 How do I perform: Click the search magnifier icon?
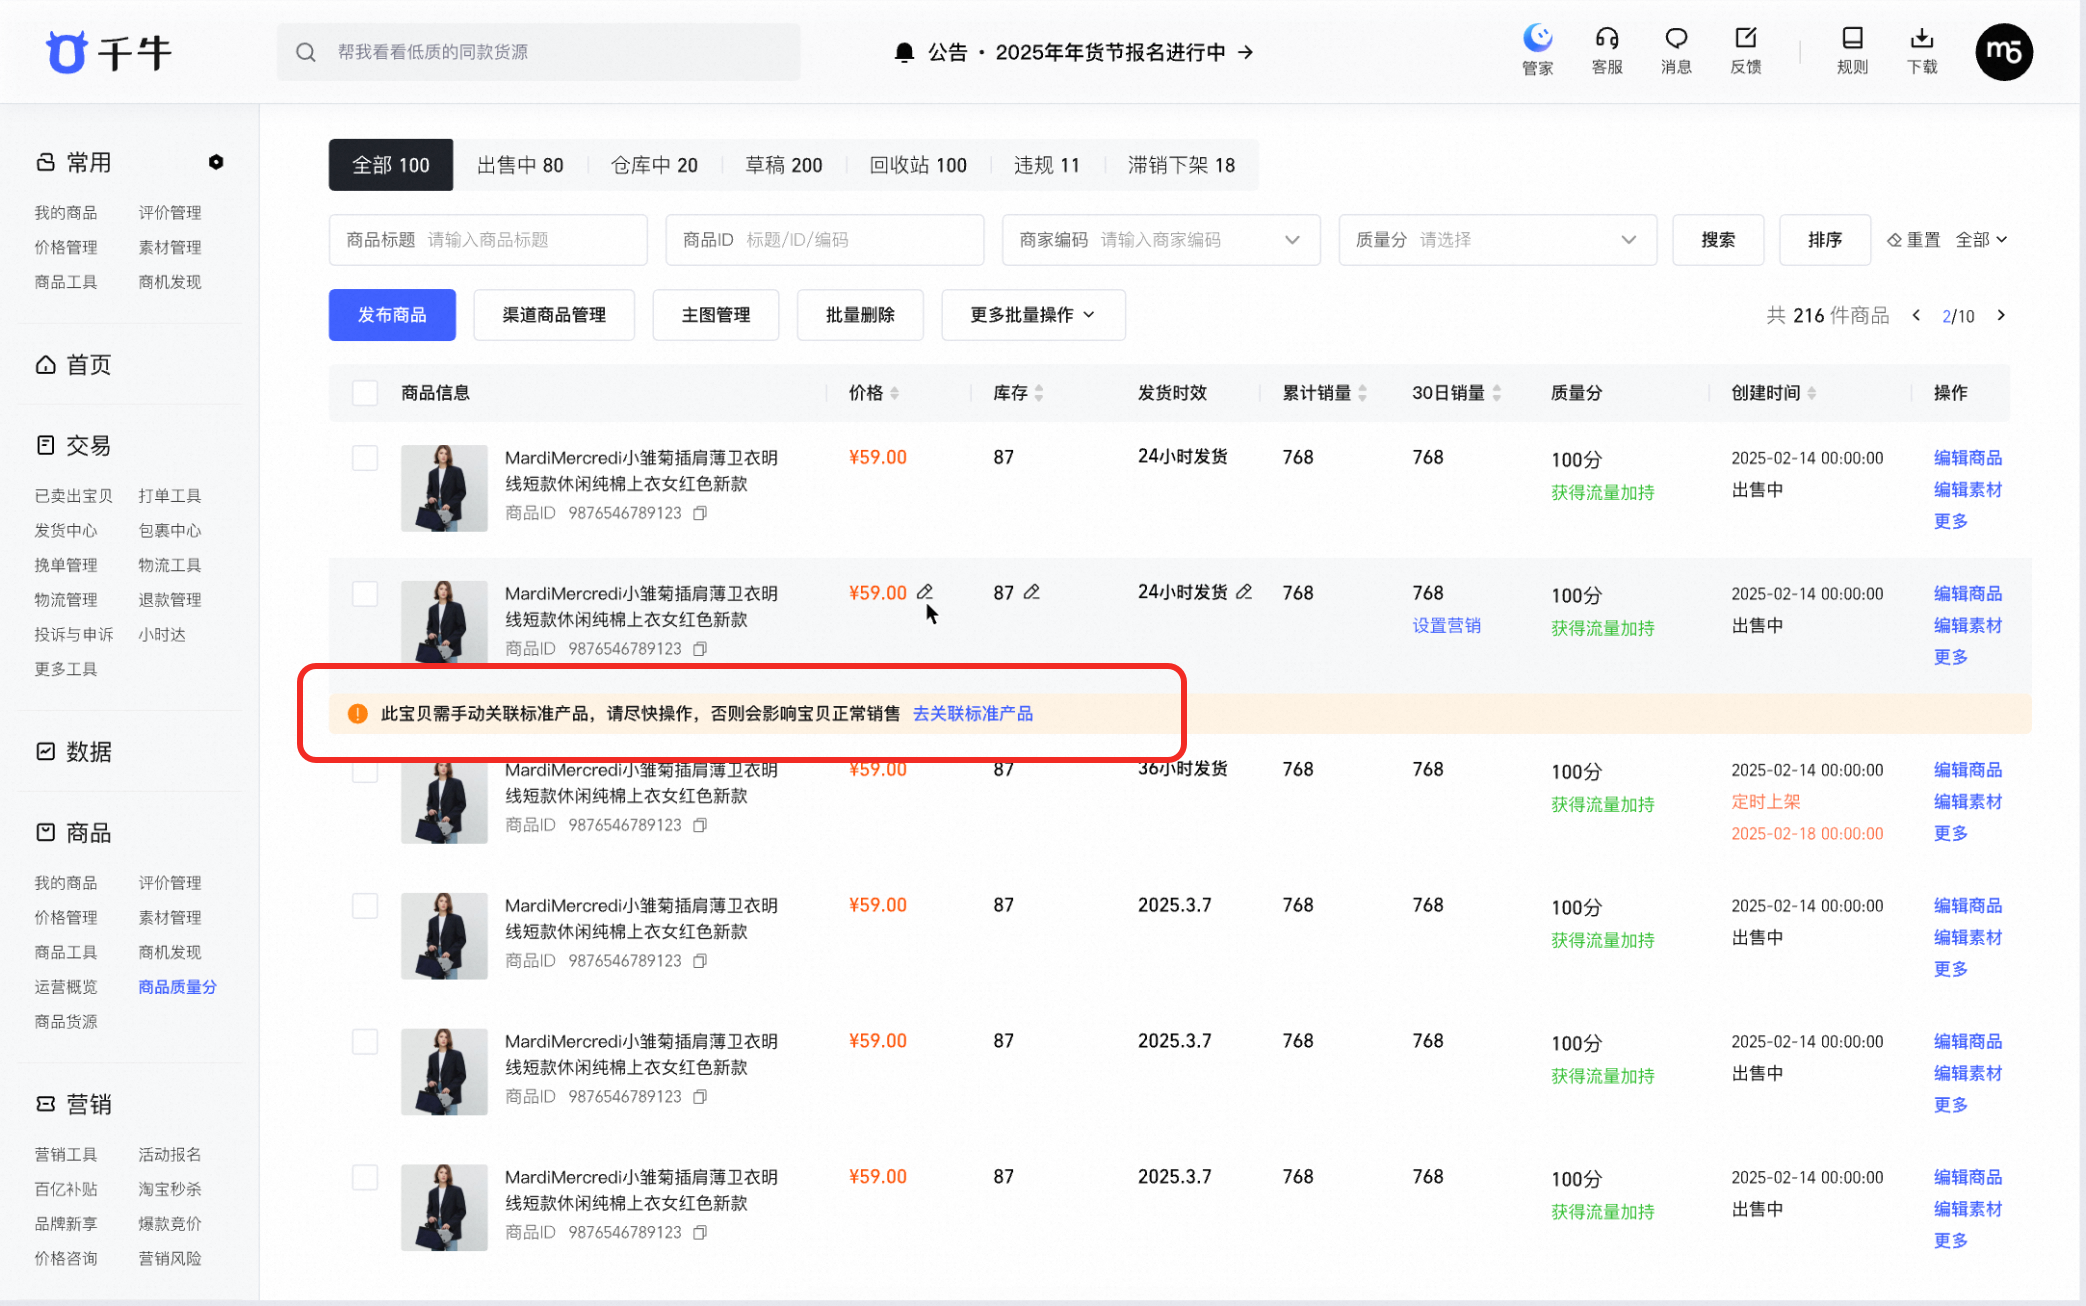click(x=306, y=52)
